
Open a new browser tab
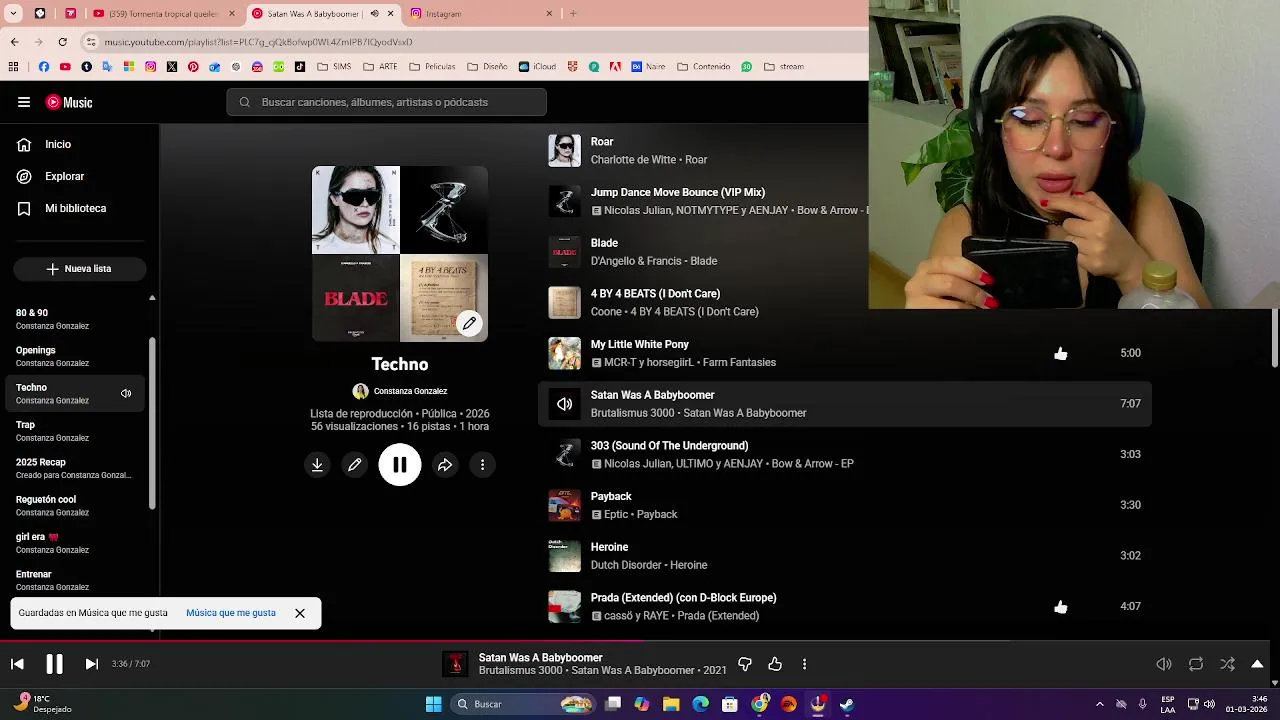(573, 14)
